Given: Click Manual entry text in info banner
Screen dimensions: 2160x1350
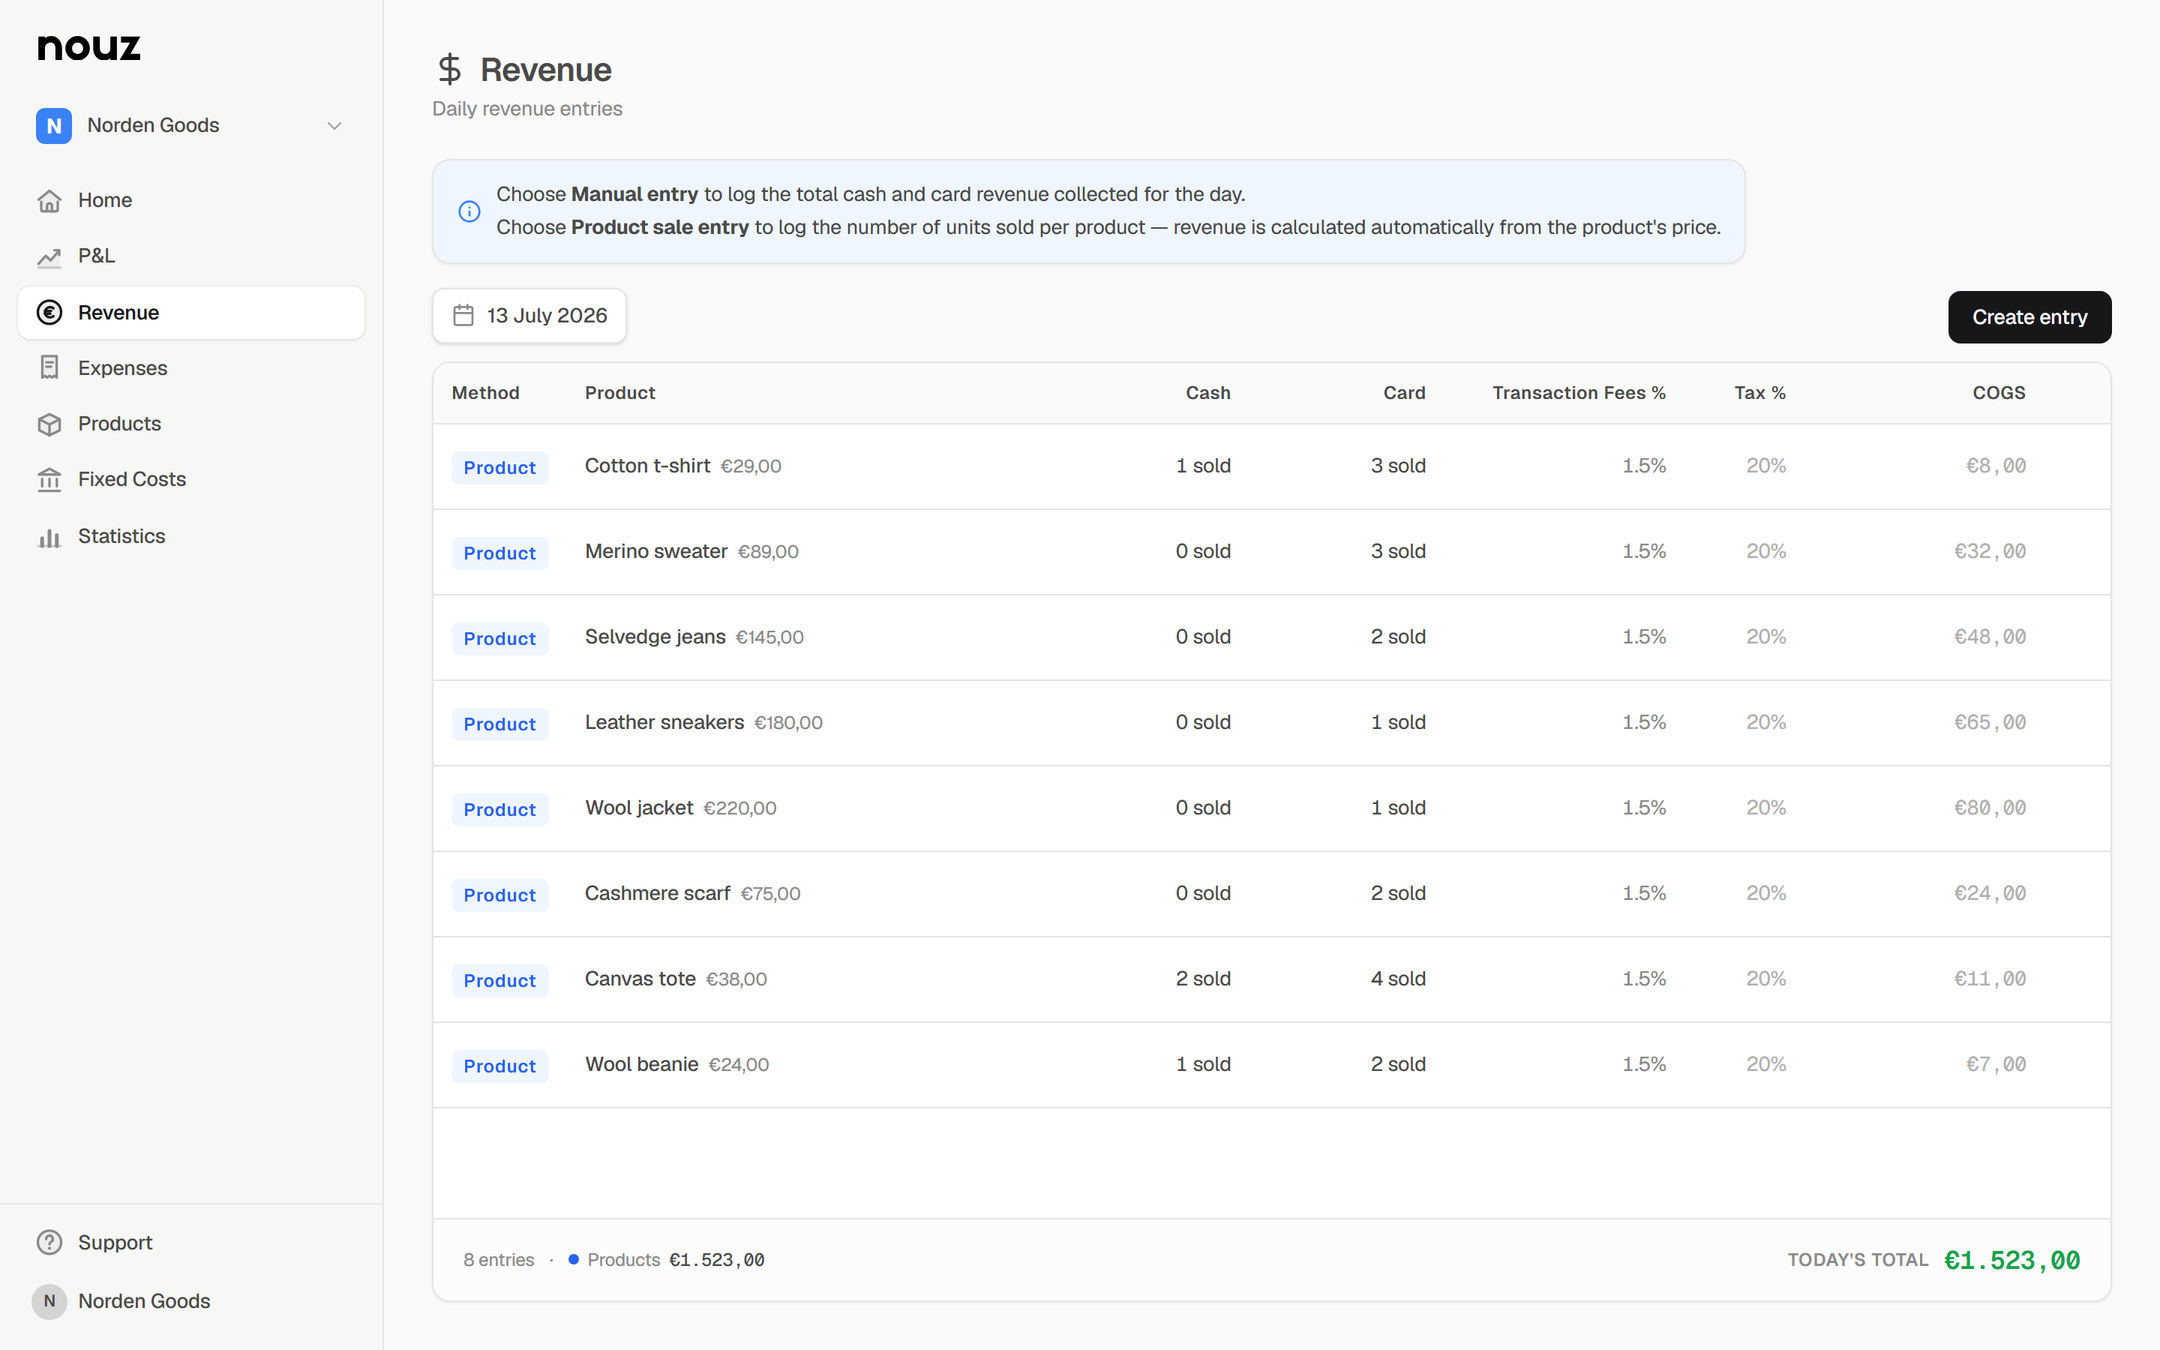Looking at the screenshot, I should [x=634, y=194].
